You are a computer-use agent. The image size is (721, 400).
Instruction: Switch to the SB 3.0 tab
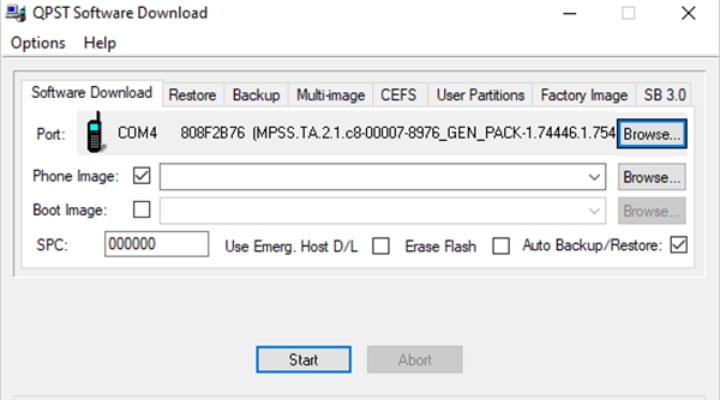pyautogui.click(x=664, y=95)
